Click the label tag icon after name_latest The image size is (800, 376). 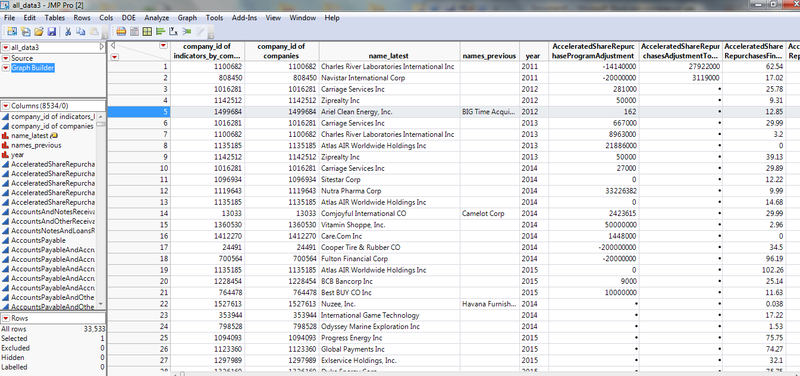click(54, 136)
